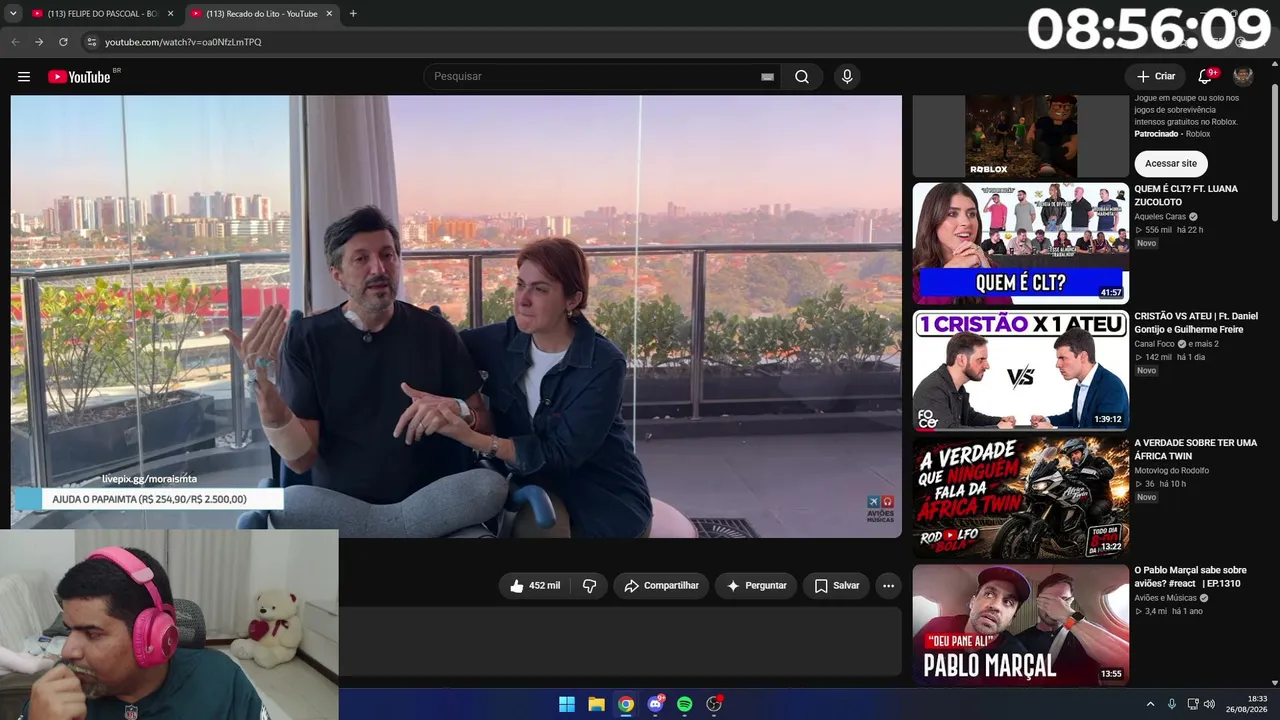
Task: Reload the page in Chrome
Action: coord(63,42)
